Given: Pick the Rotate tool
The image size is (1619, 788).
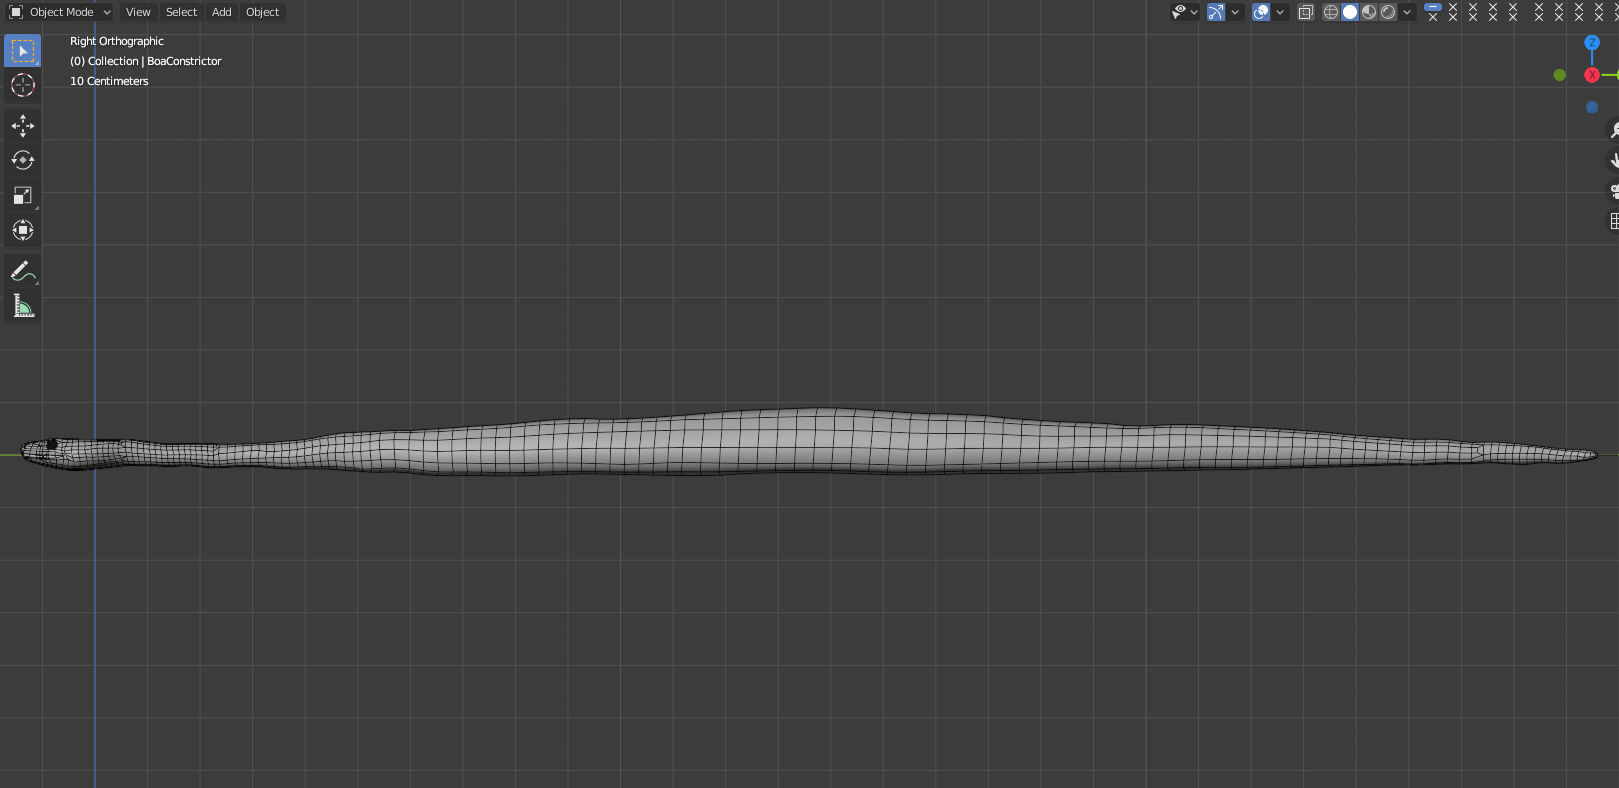Looking at the screenshot, I should [22, 160].
